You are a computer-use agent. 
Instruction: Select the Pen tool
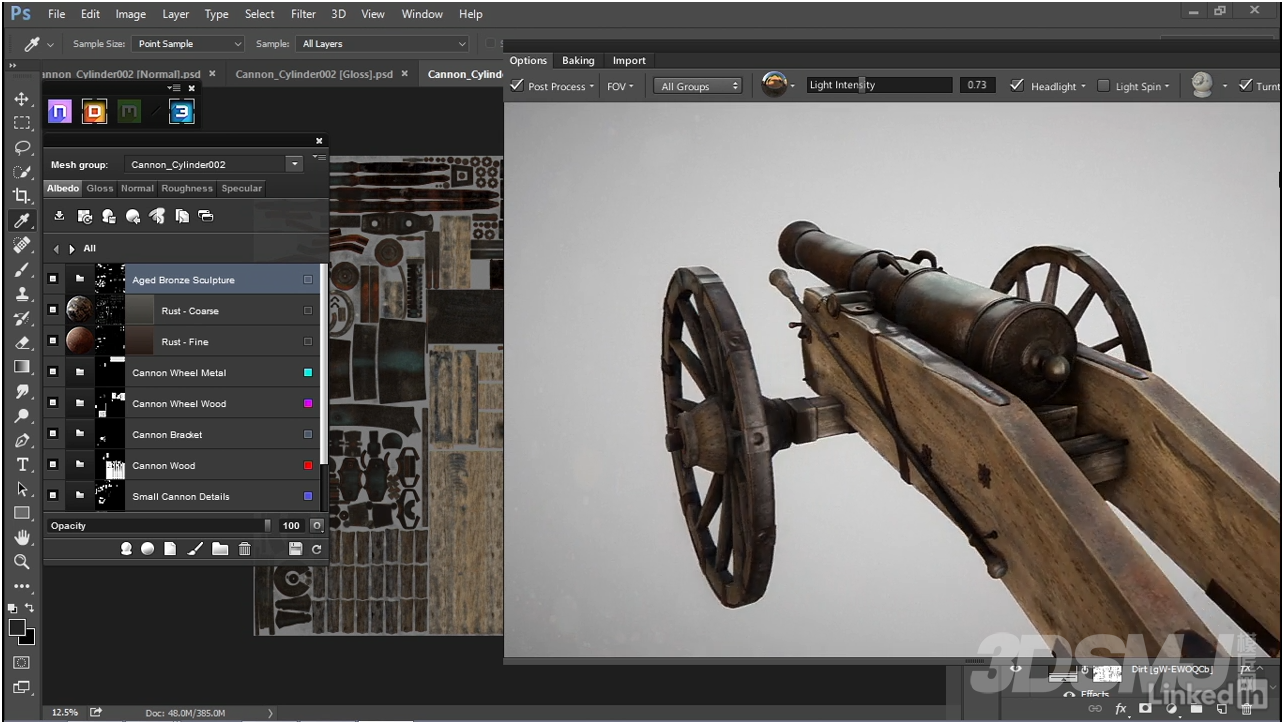point(21,440)
